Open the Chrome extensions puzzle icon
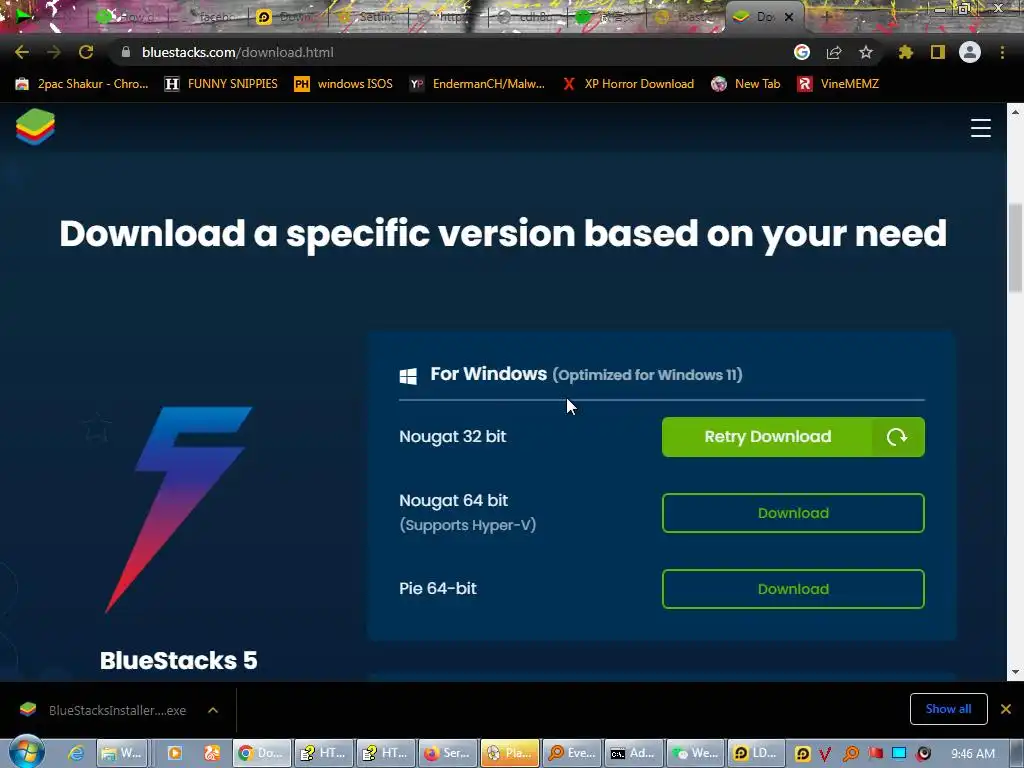Screen dimensions: 1024x768 [905, 52]
